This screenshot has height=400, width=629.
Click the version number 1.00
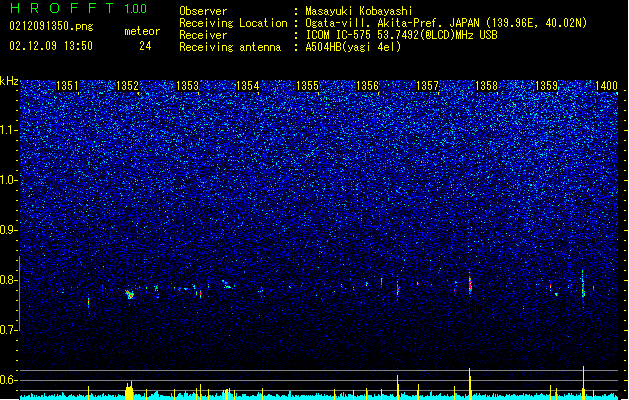136,9
